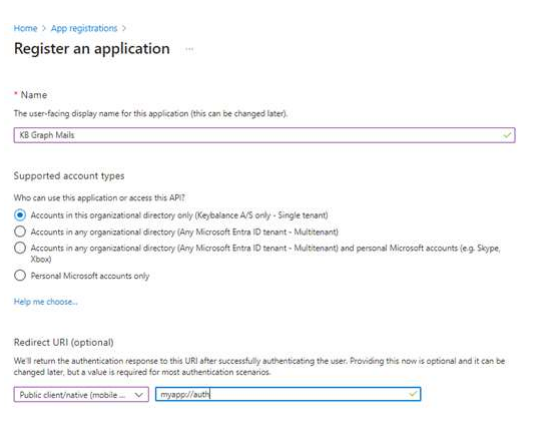Click the KB Graph Mails name field
This screenshot has width=555, height=424.
tap(264, 135)
